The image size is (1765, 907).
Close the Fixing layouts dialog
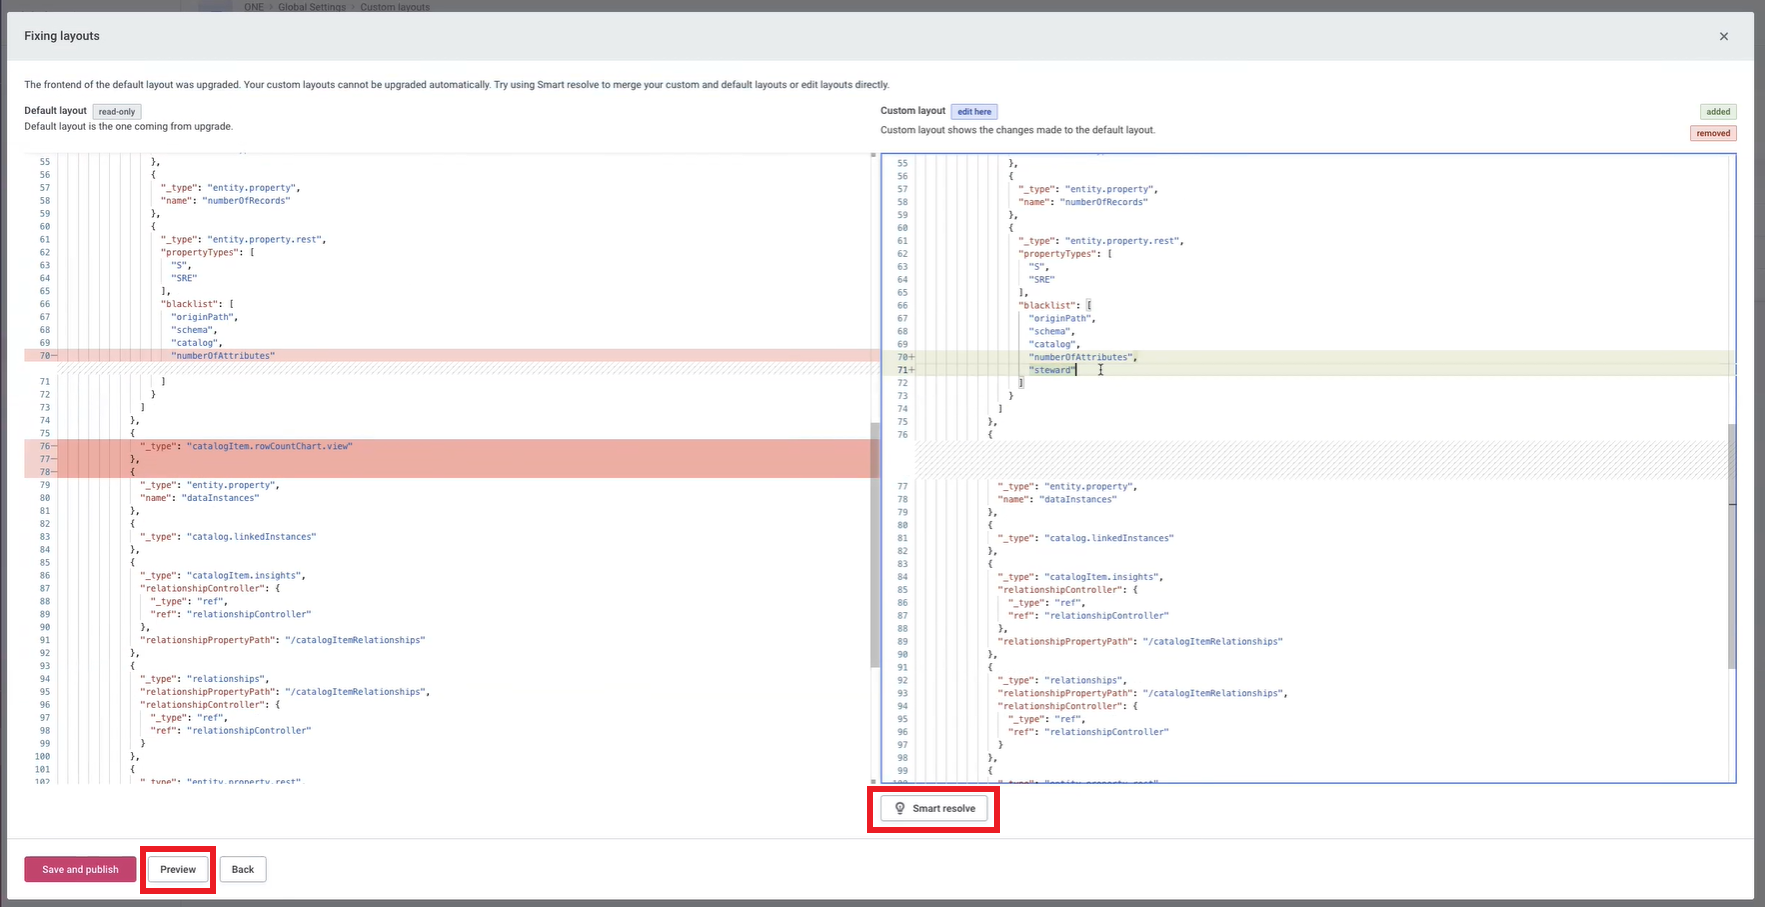[x=1724, y=36]
